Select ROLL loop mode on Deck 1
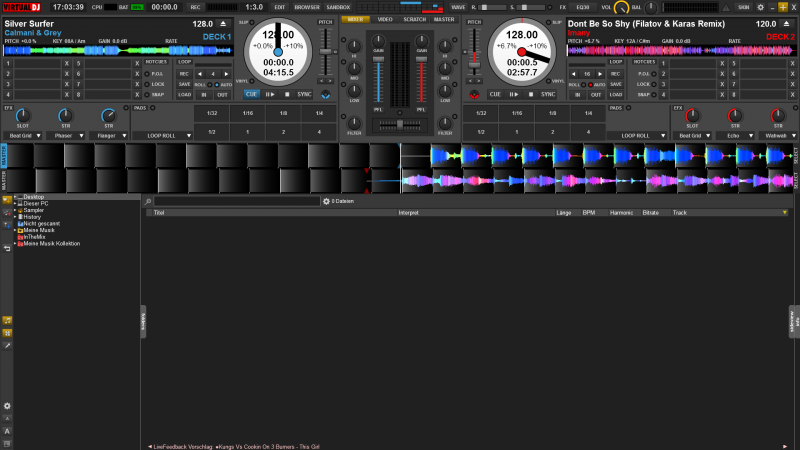This screenshot has height=450, width=800. tap(210, 85)
